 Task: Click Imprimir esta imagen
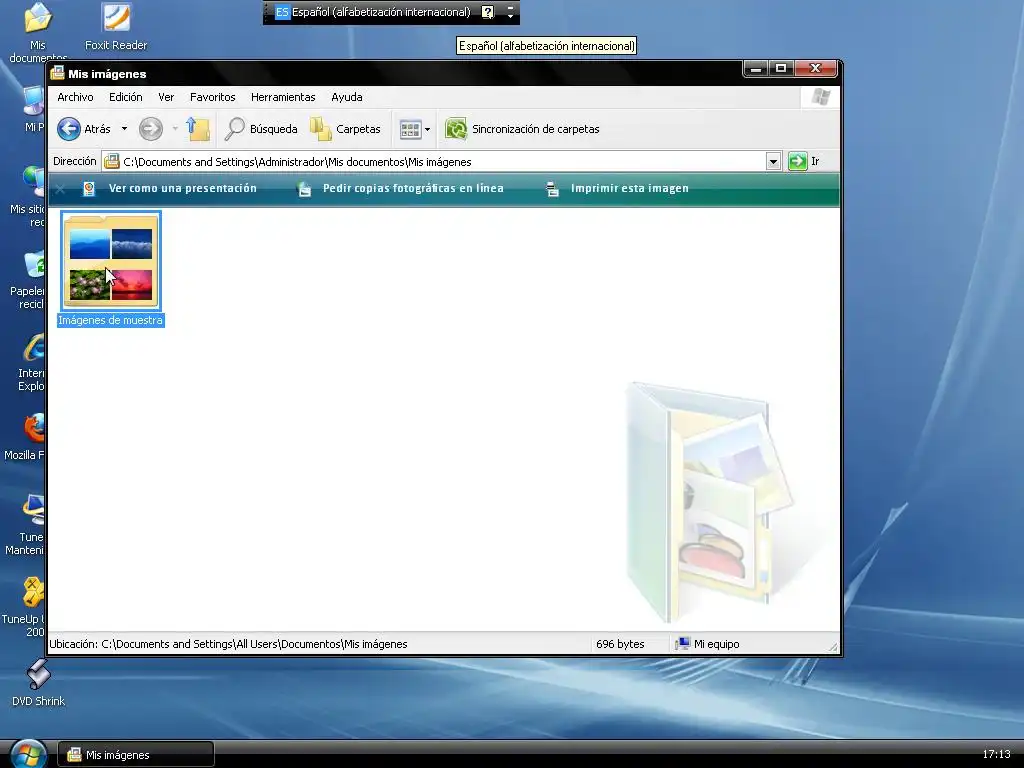tap(617, 188)
